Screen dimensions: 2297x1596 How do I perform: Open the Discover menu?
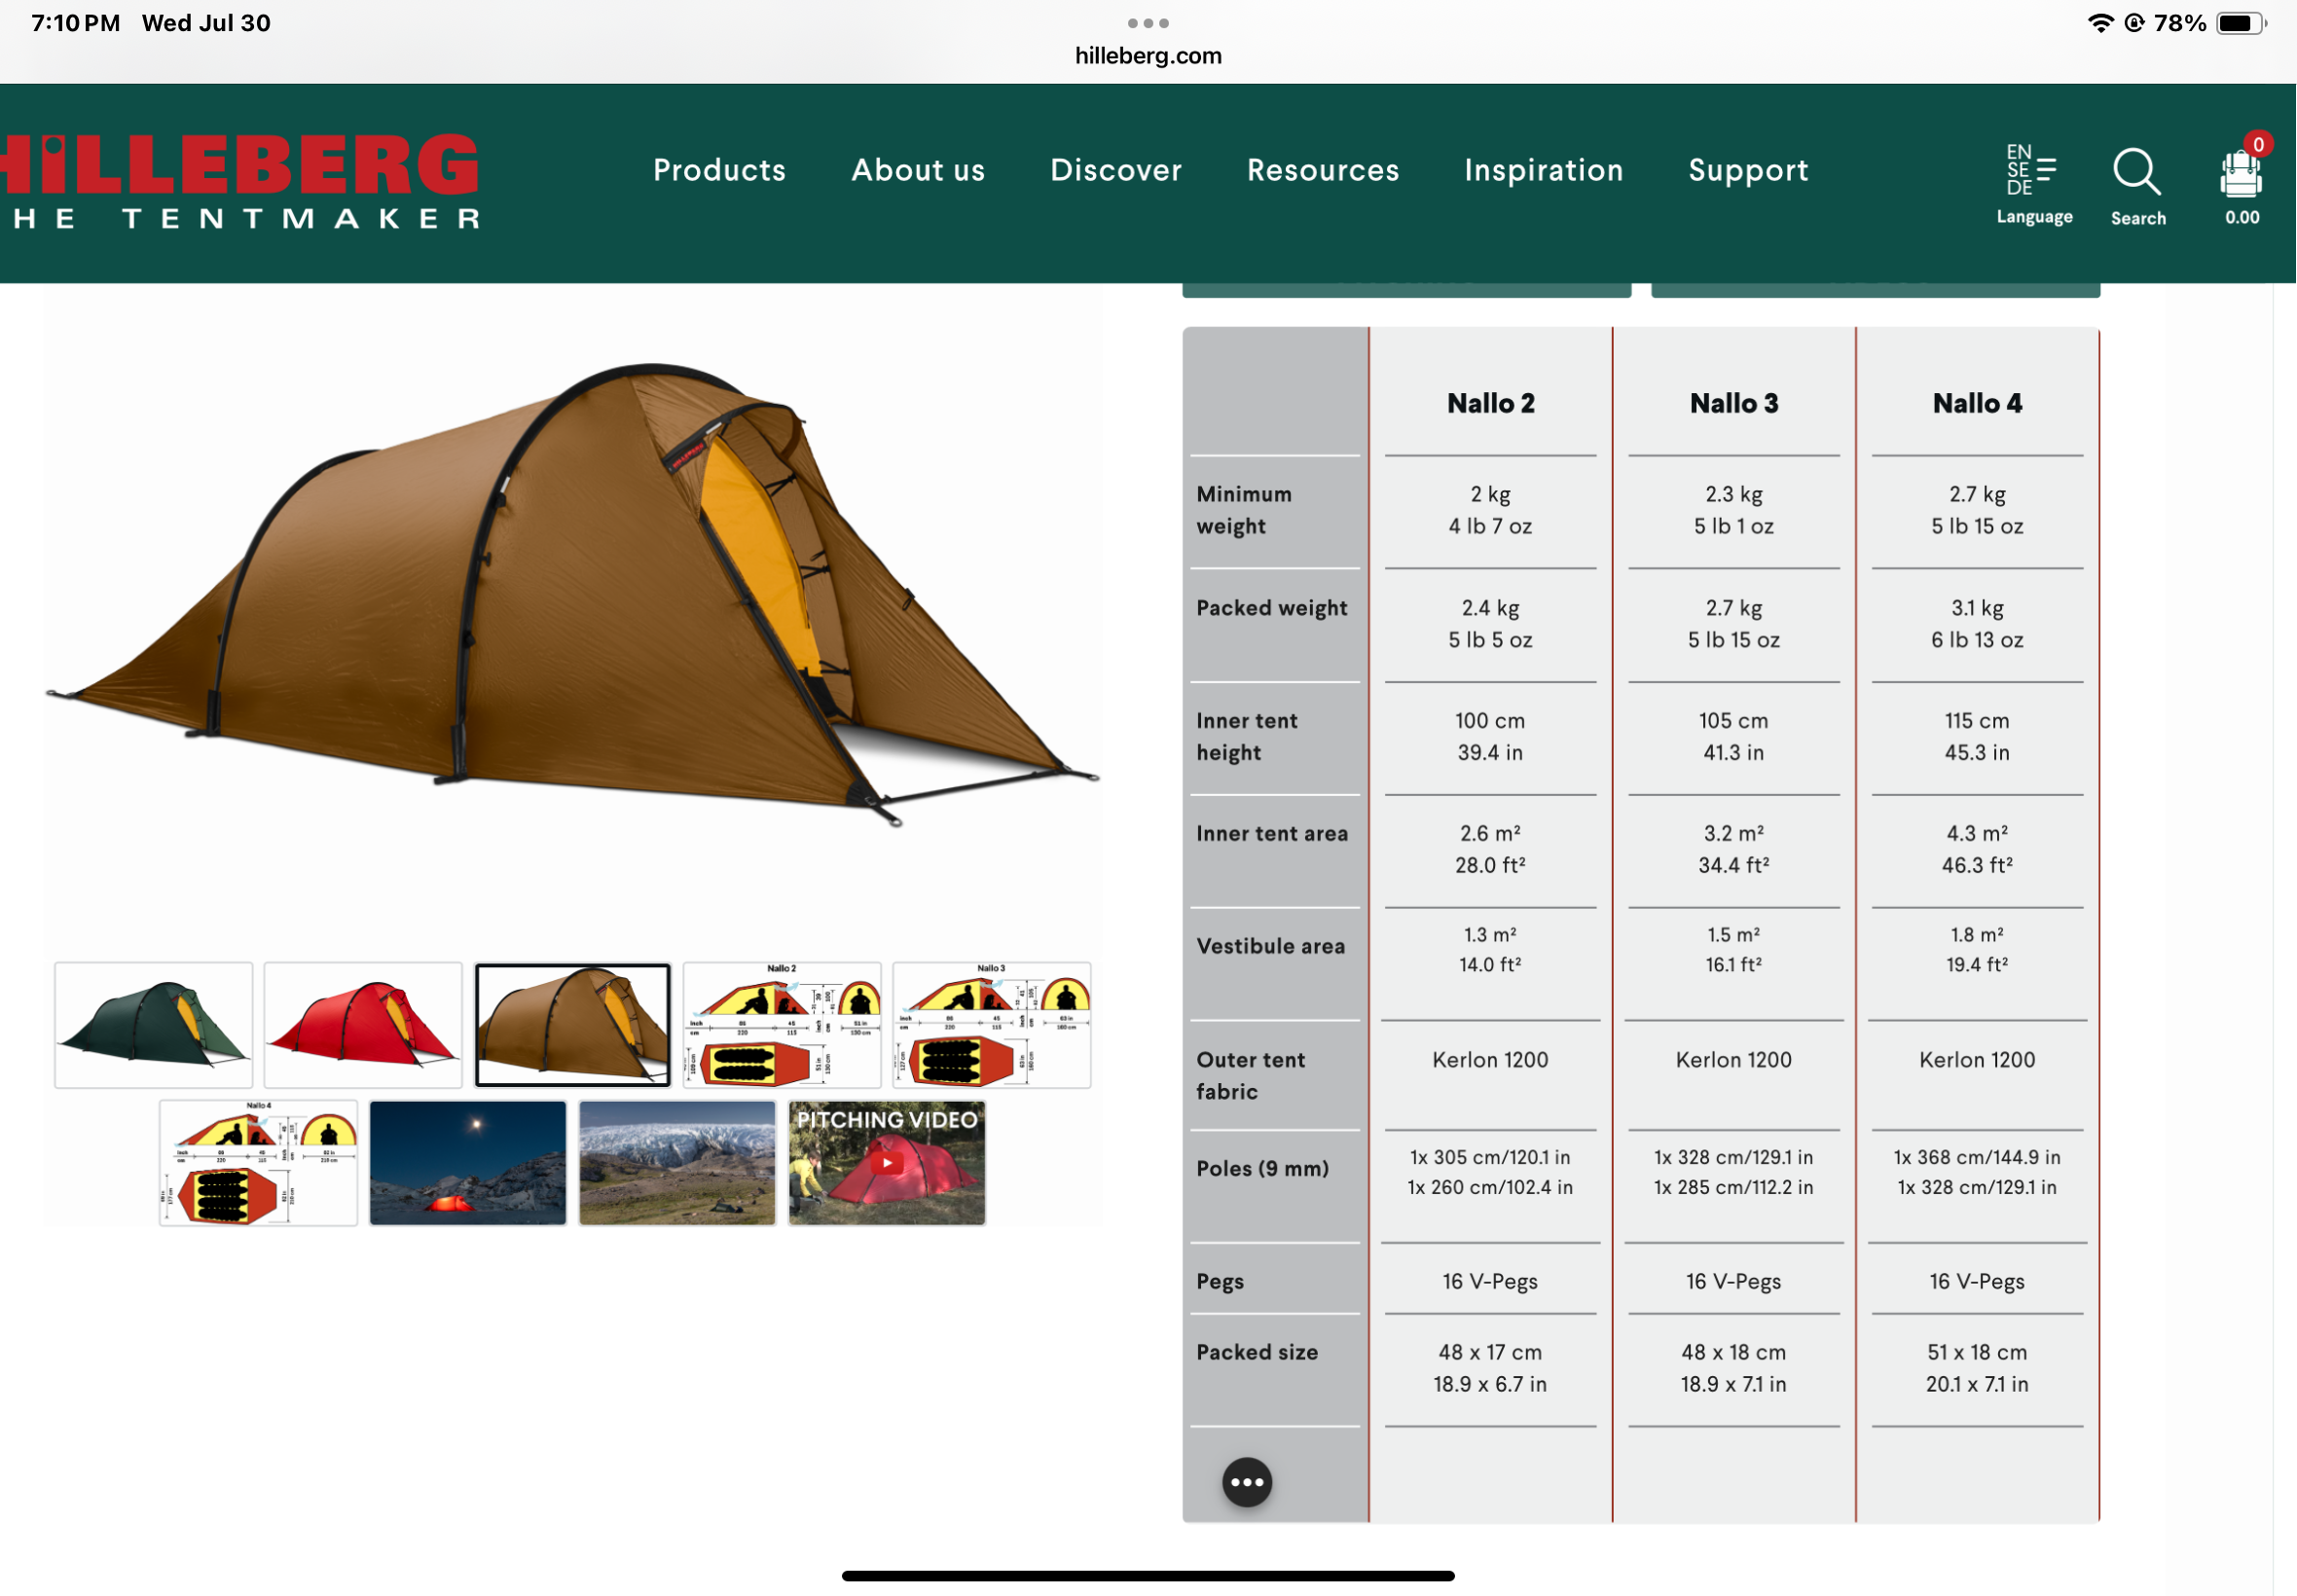1116,170
